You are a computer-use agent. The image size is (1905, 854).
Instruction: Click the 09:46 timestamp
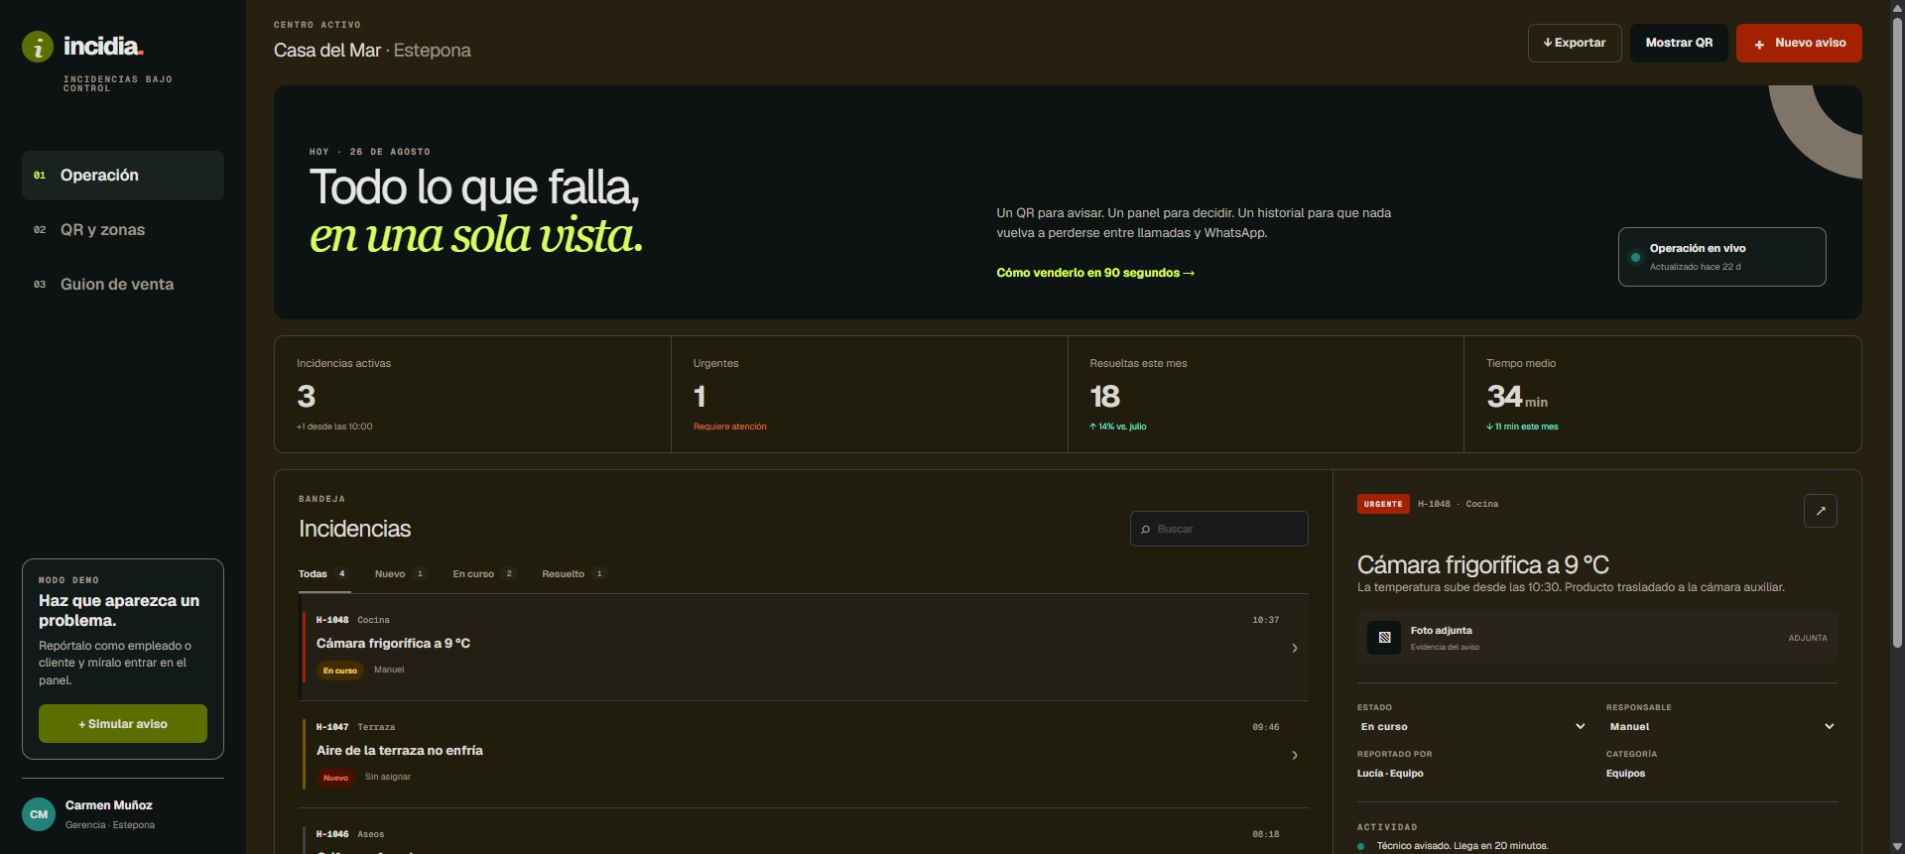[x=1265, y=727]
